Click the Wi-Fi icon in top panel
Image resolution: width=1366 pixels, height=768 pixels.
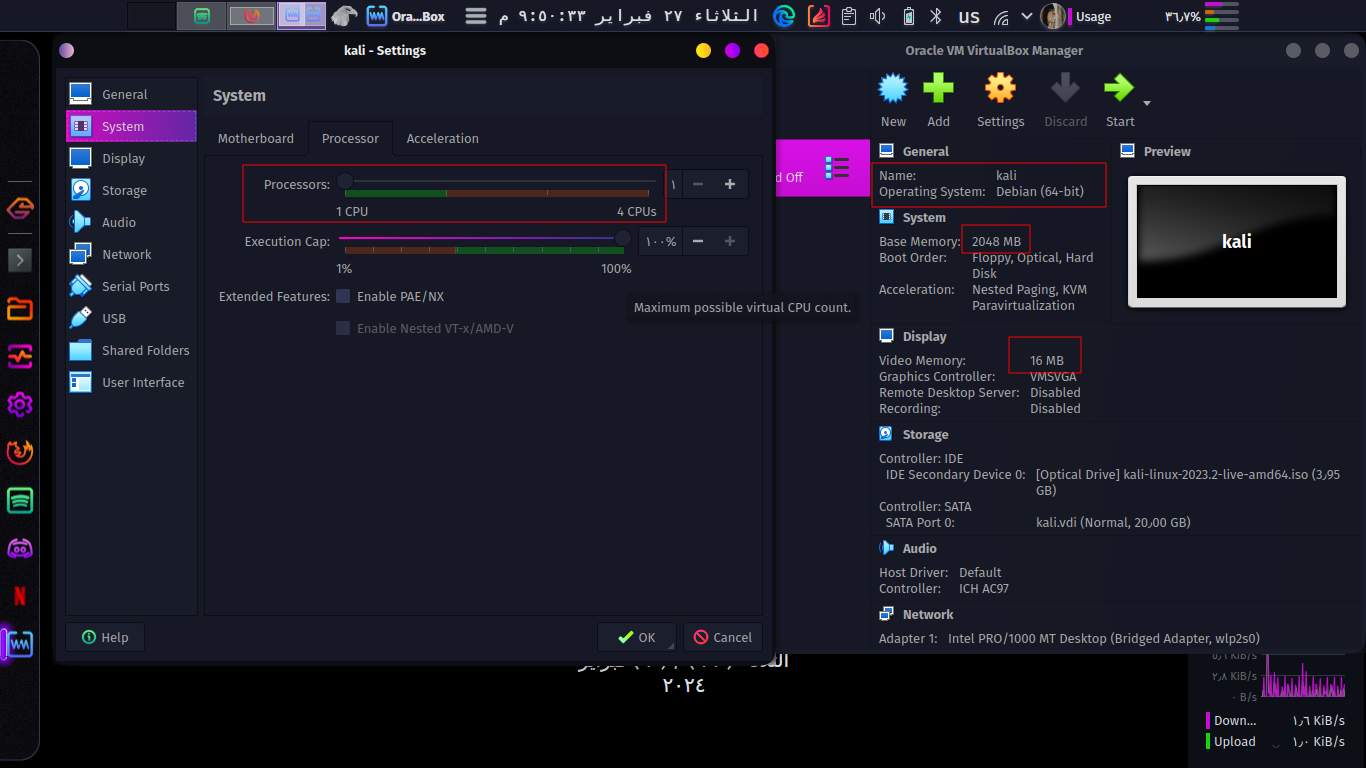pos(1001,16)
